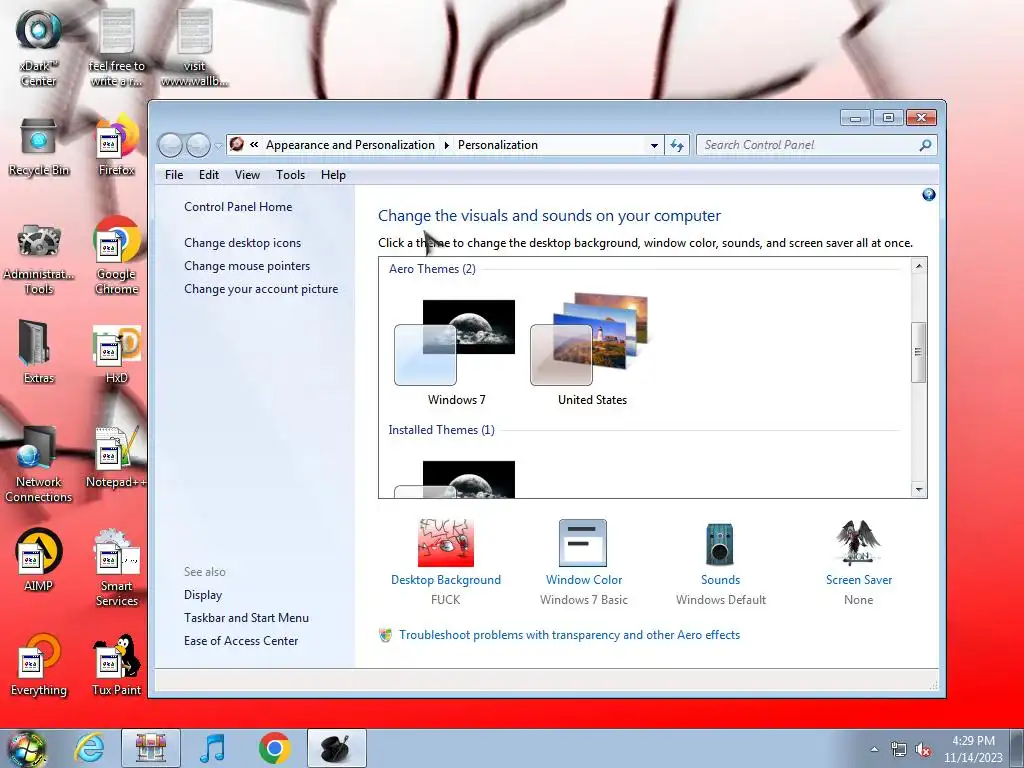Open the music note taskbar icon
This screenshot has width=1024, height=768.
coord(212,748)
